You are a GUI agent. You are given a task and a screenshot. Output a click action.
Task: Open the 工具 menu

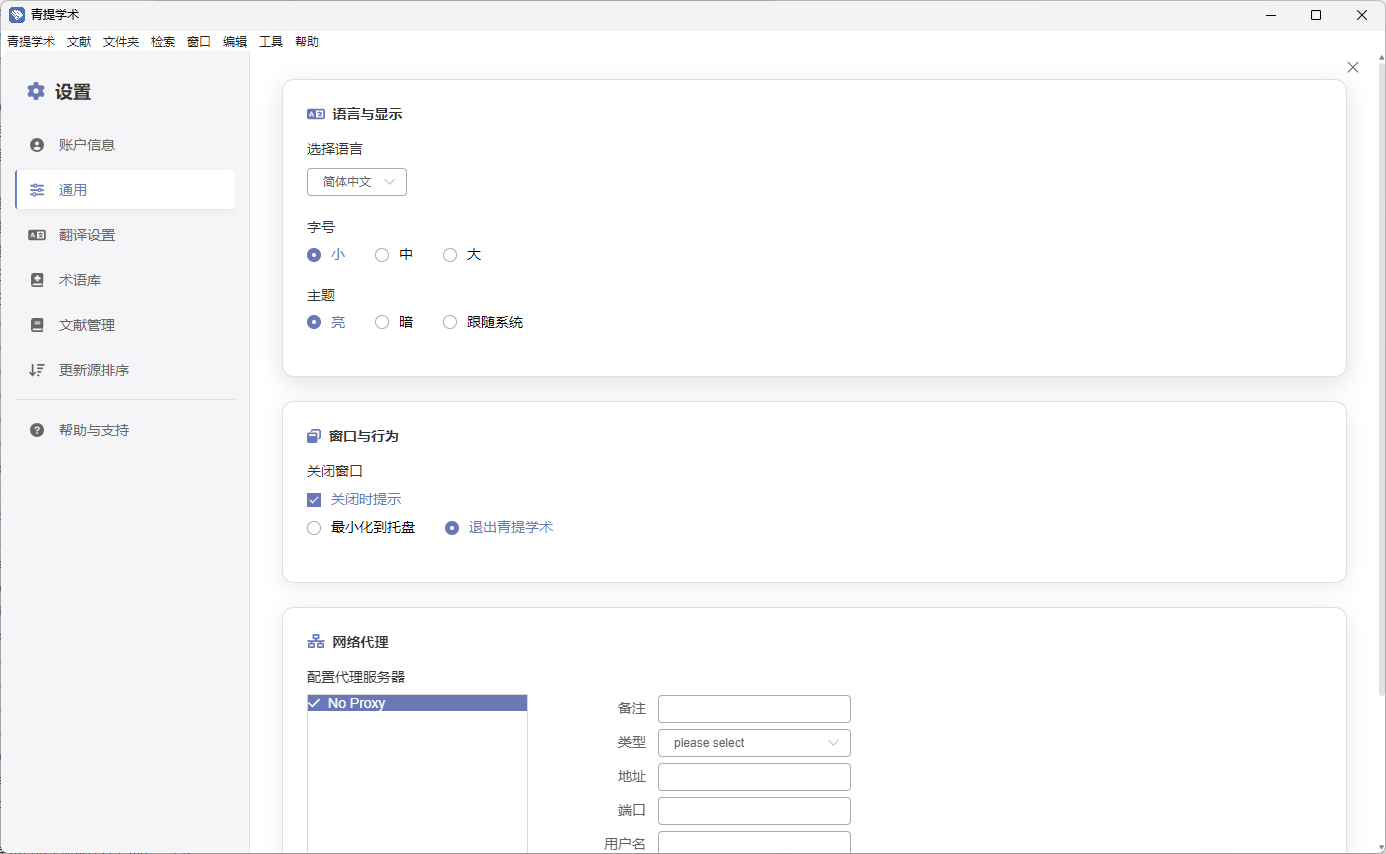271,42
